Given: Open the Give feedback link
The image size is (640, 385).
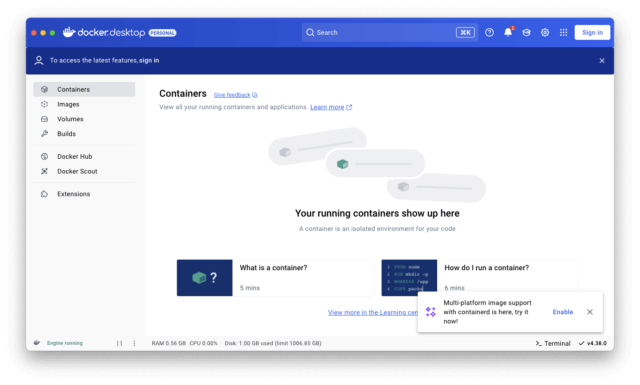Looking at the screenshot, I should 236,95.
